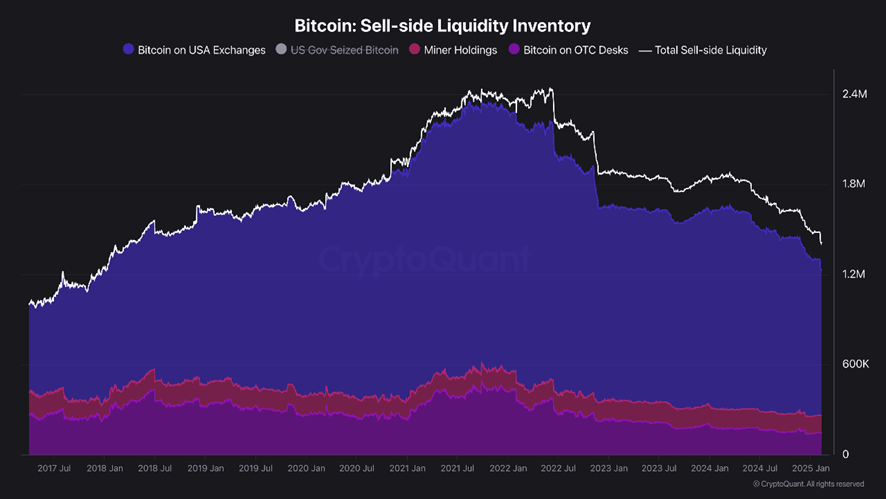The image size is (886, 499).
Task: Click the CryptoQuant All rights reserved text
Action: (809, 484)
